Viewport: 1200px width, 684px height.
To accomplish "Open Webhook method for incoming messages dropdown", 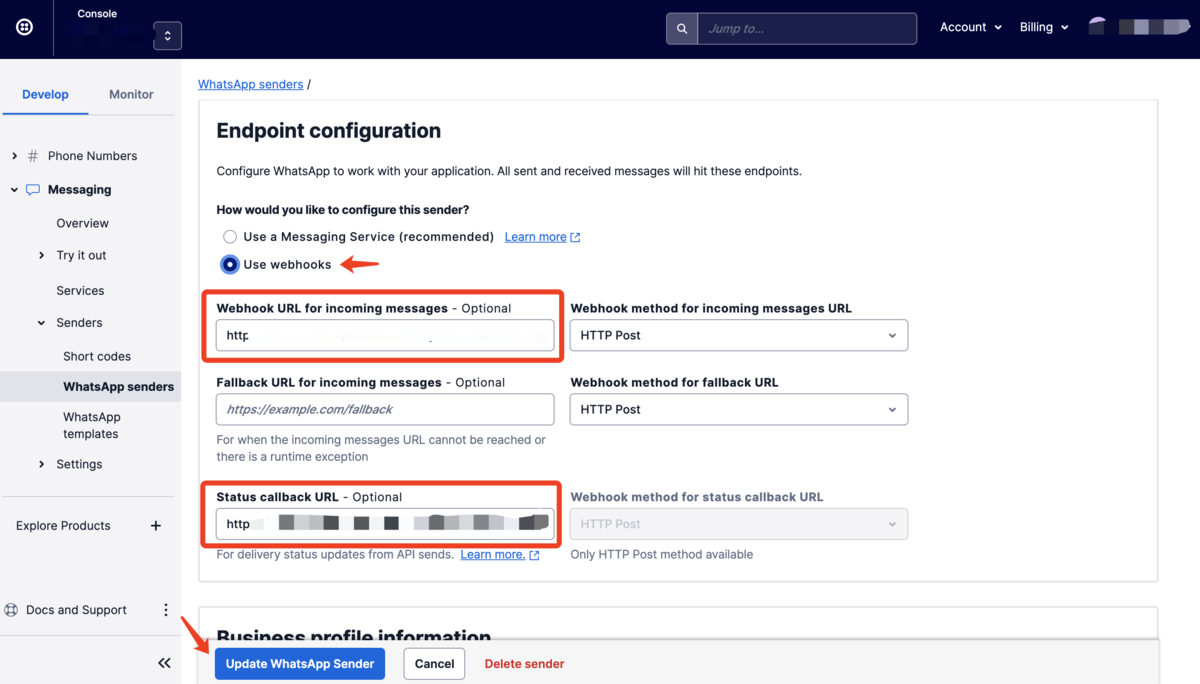I will 739,336.
